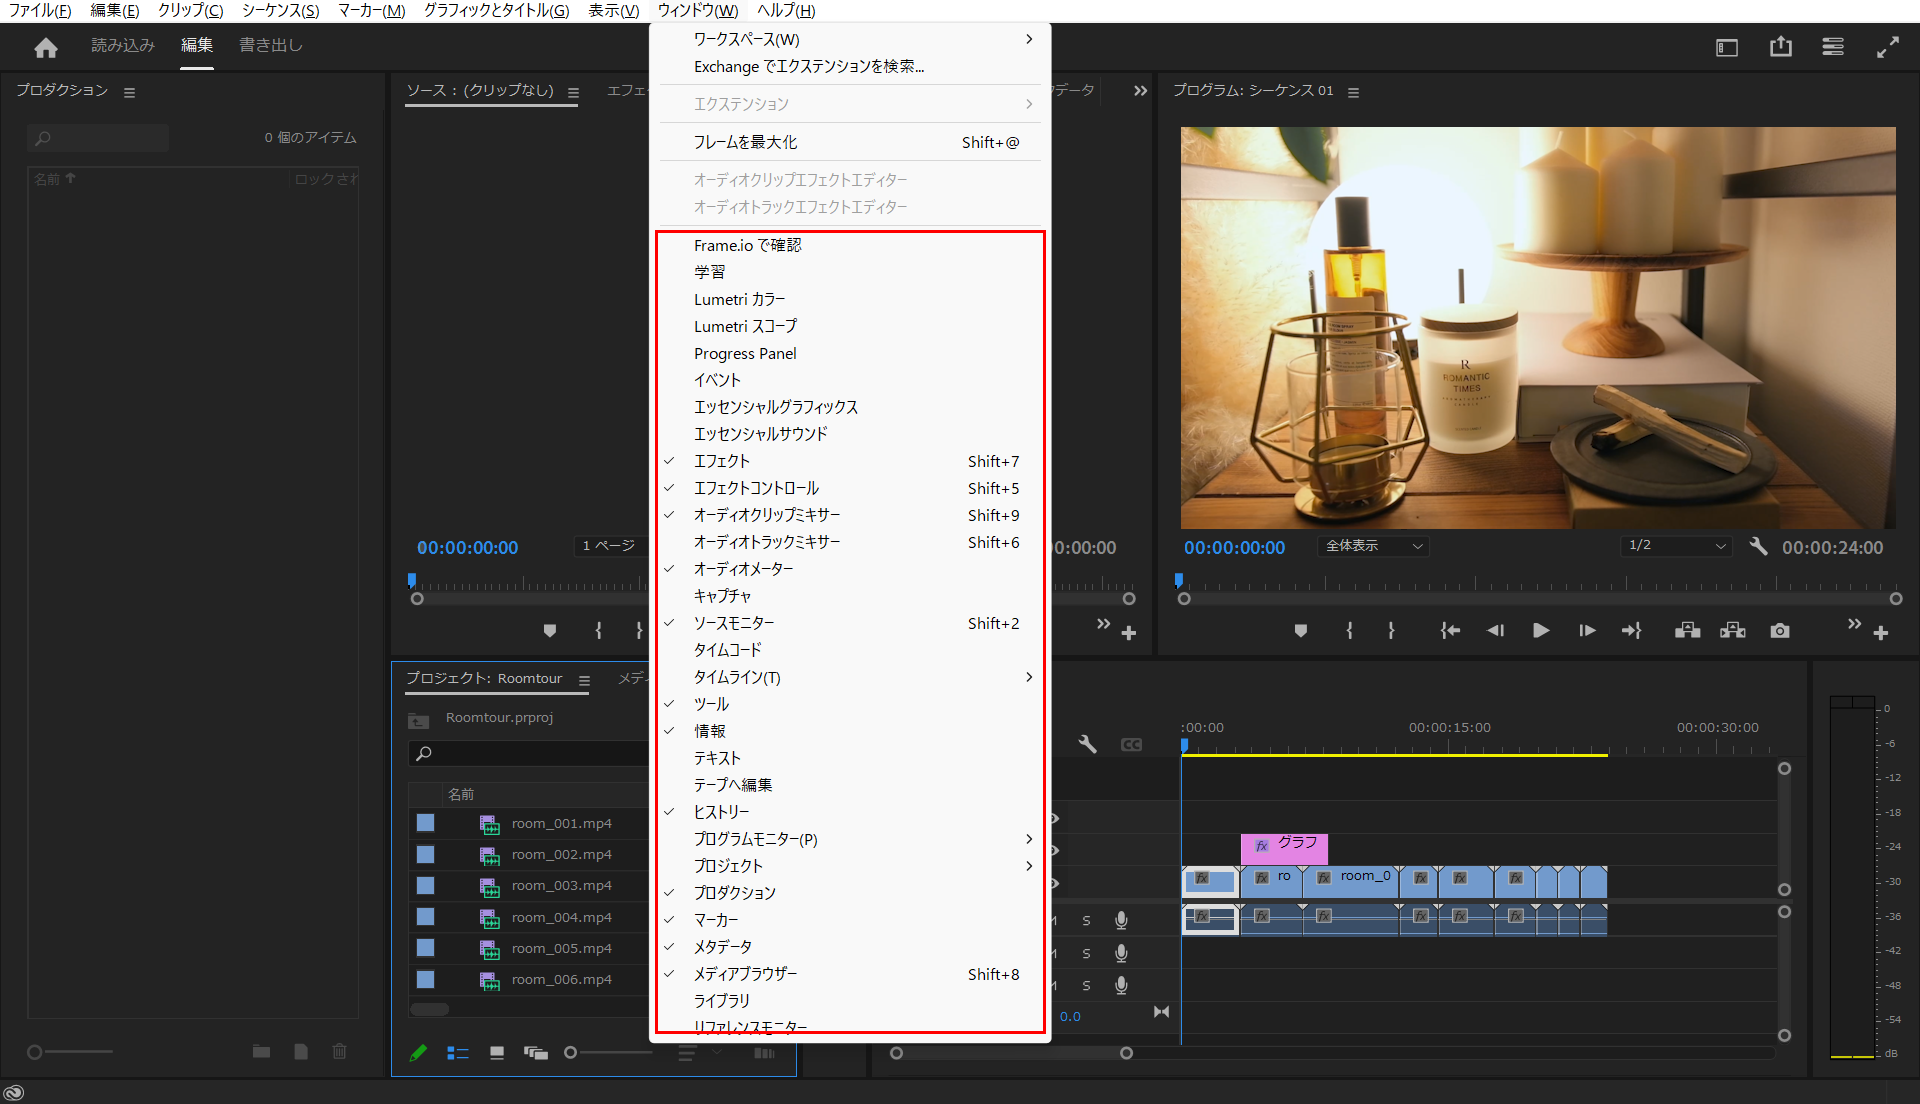Select the room_001.mp4 clip row
1920x1104 pixels.
528,823
